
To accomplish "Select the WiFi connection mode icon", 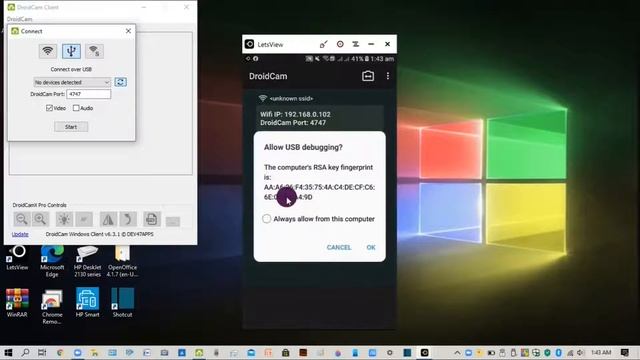I will (48, 51).
